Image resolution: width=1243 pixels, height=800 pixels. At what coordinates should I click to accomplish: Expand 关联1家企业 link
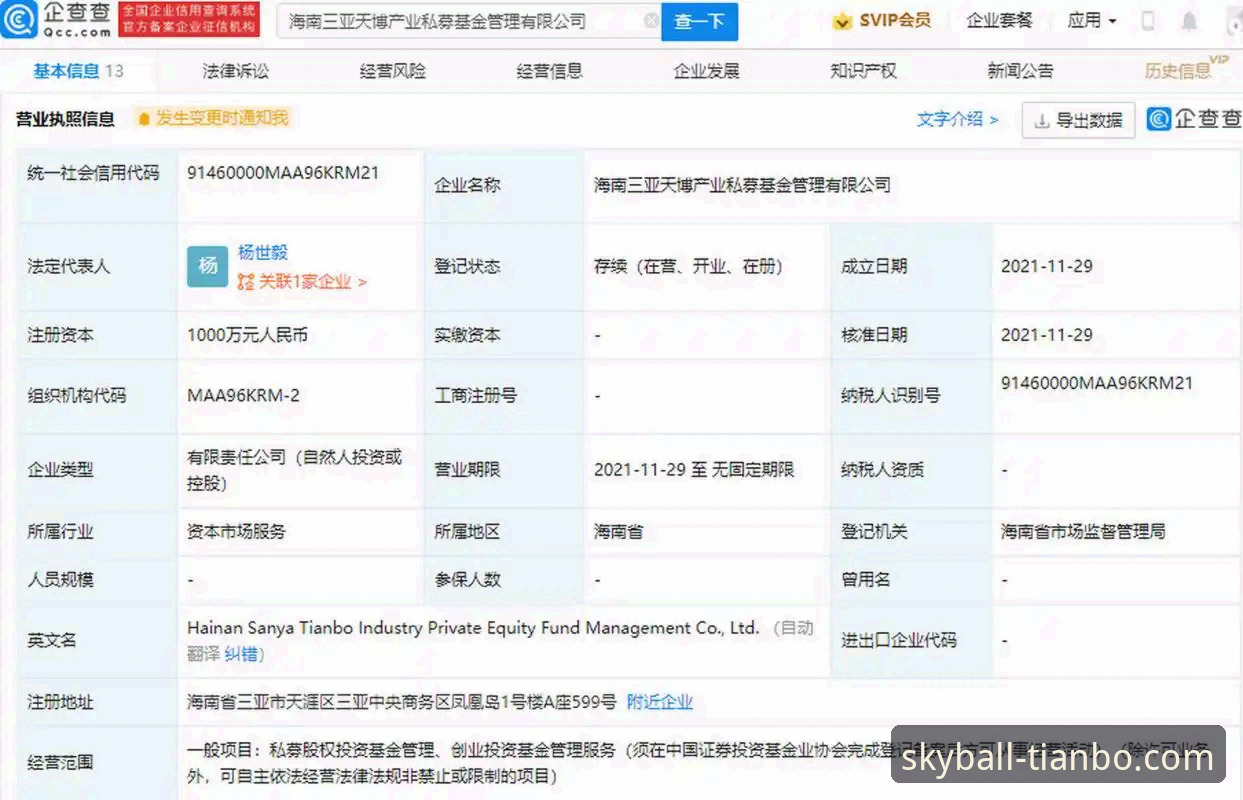click(x=302, y=282)
